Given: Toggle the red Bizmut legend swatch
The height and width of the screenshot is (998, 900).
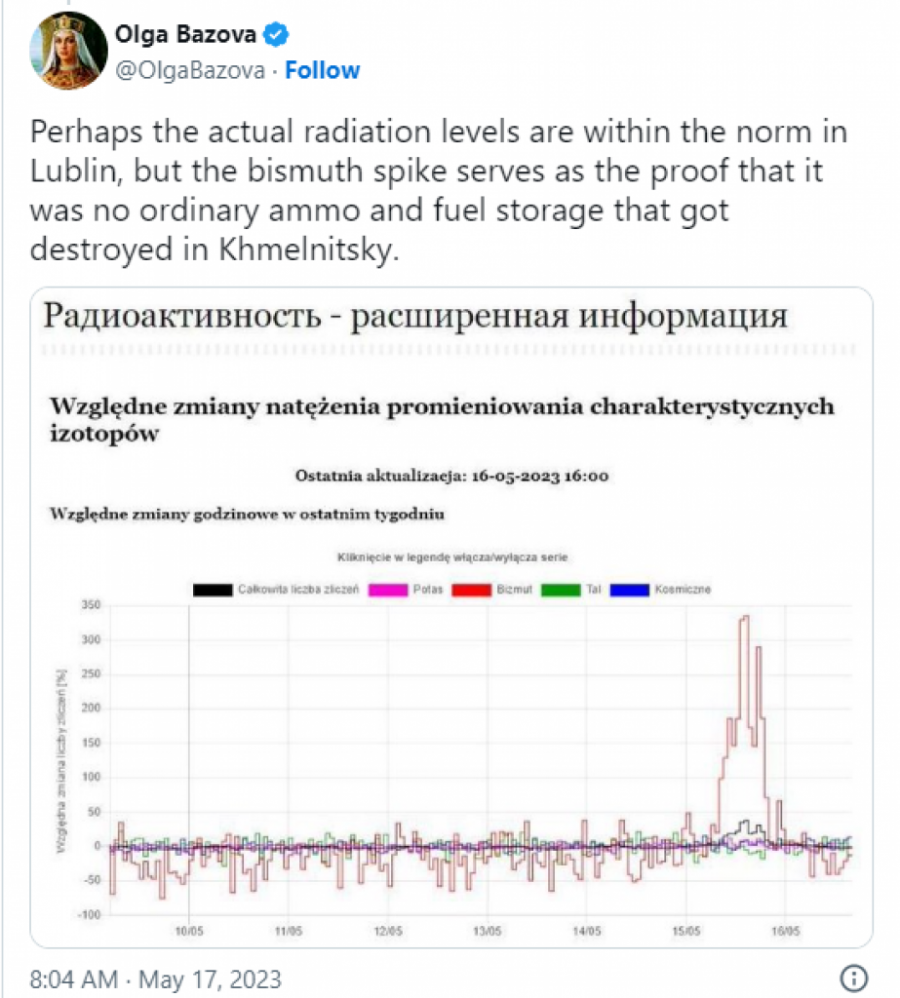Looking at the screenshot, I should pos(474,590).
